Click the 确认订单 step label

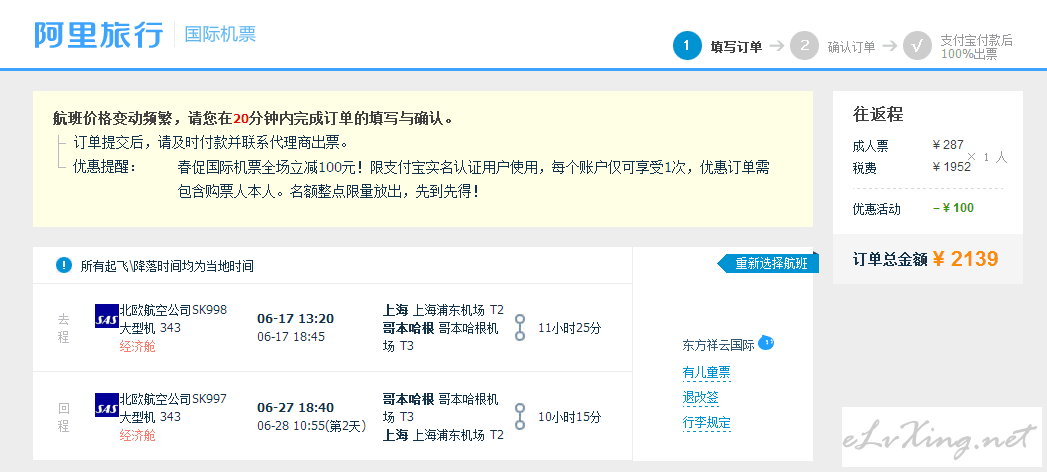851,47
